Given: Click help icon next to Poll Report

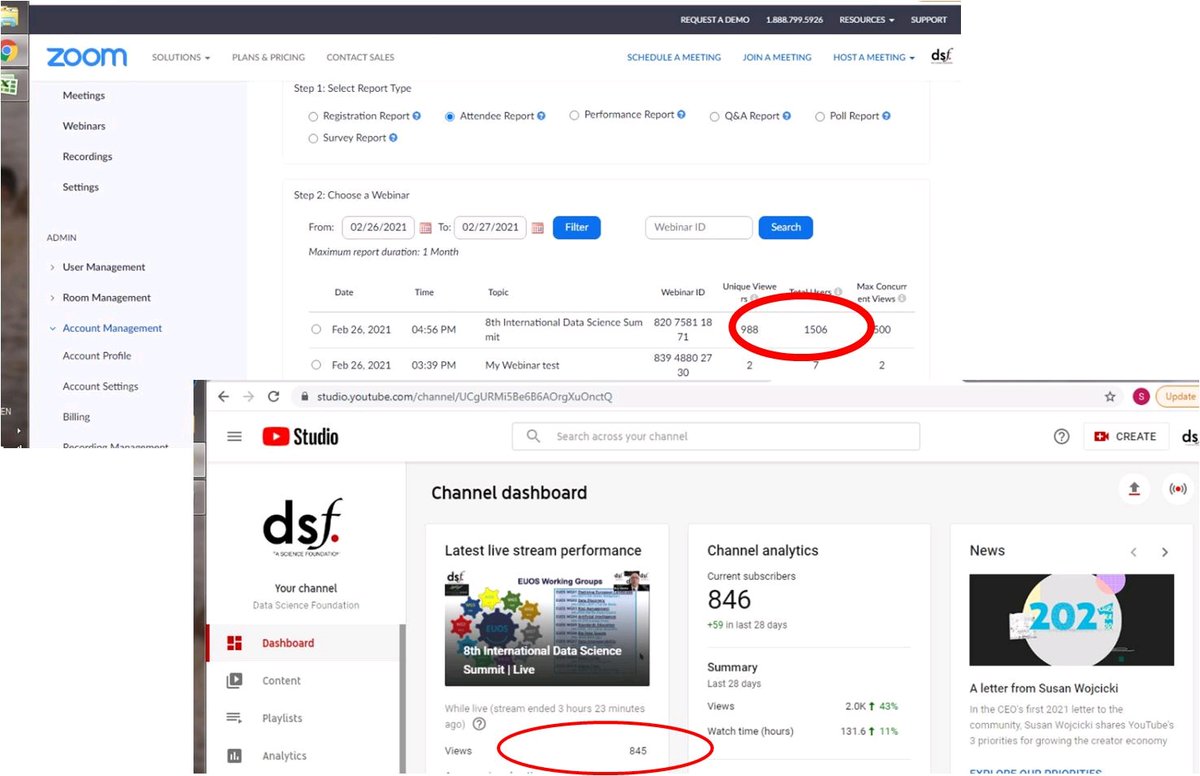Looking at the screenshot, I should click(x=886, y=116).
